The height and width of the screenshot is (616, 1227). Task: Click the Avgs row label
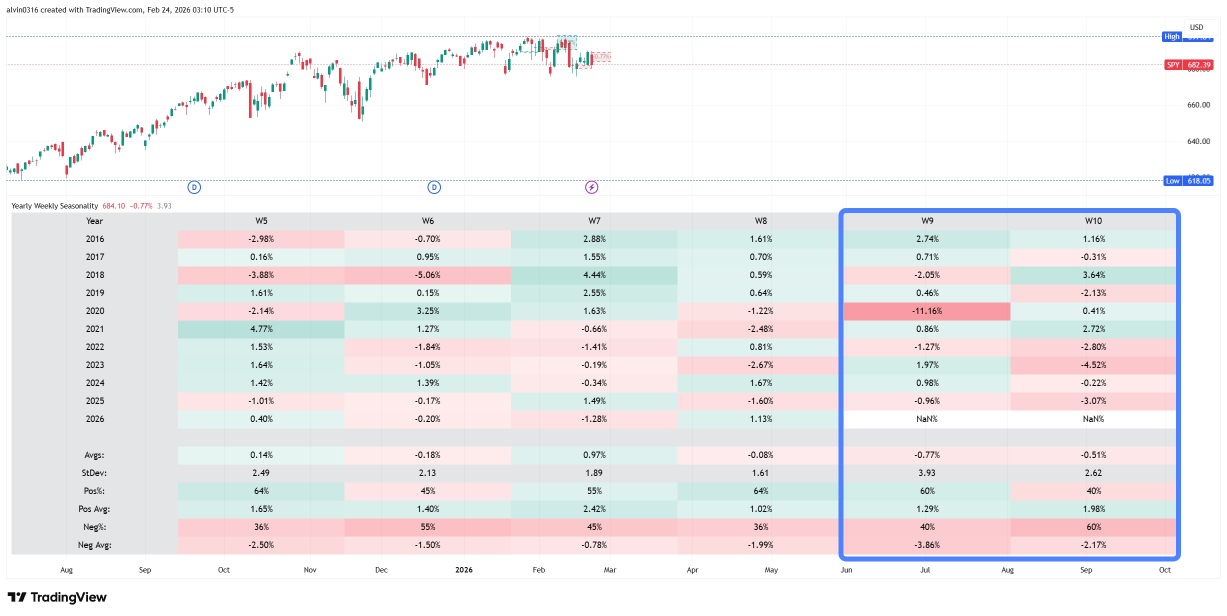click(x=95, y=455)
